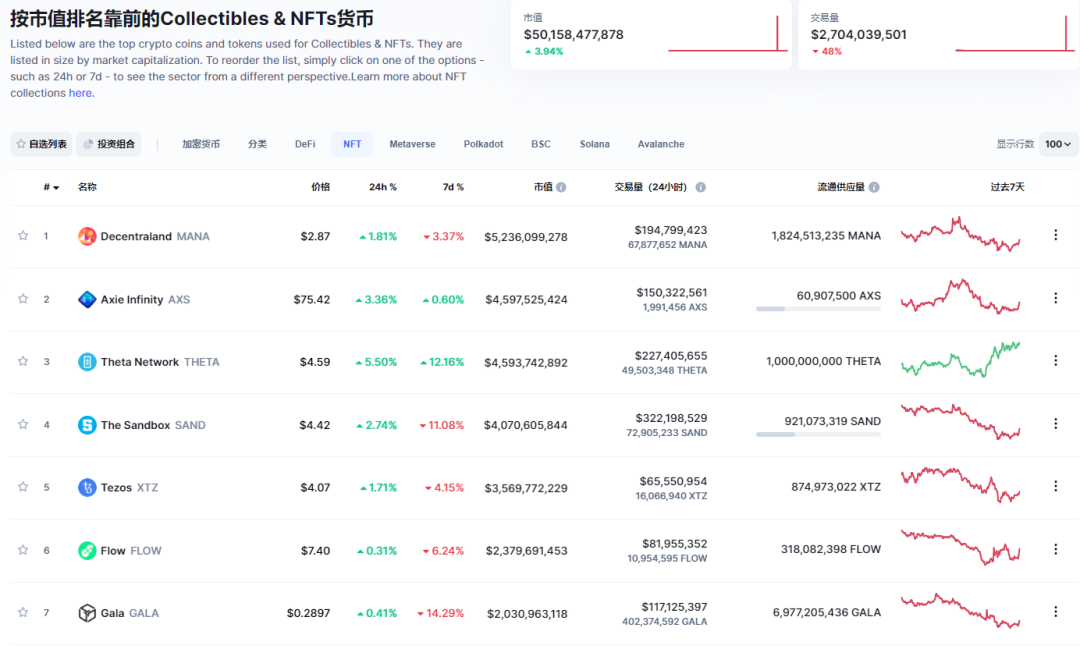This screenshot has height=649, width=1080.
Task: Click the info icon next to 交易量 (24小时) header
Action: click(x=700, y=187)
